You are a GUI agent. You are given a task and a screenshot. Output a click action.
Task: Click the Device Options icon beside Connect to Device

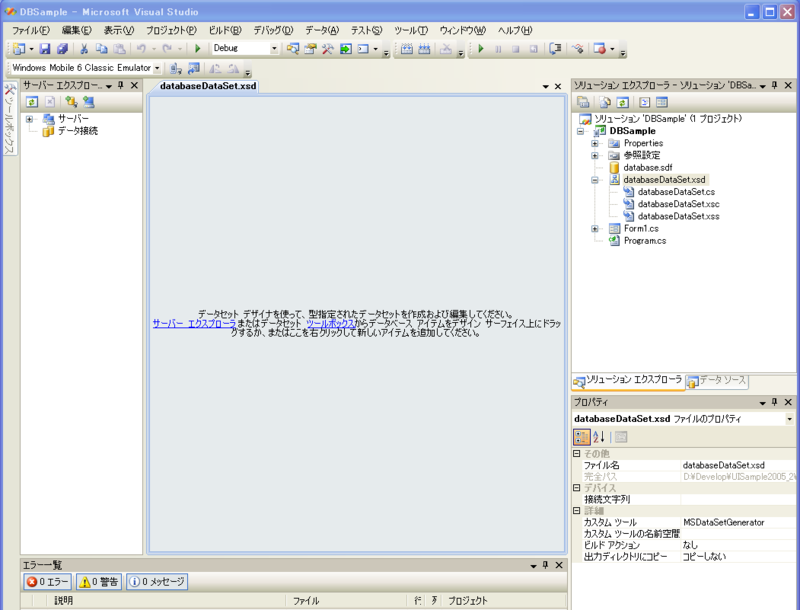[x=193, y=68]
